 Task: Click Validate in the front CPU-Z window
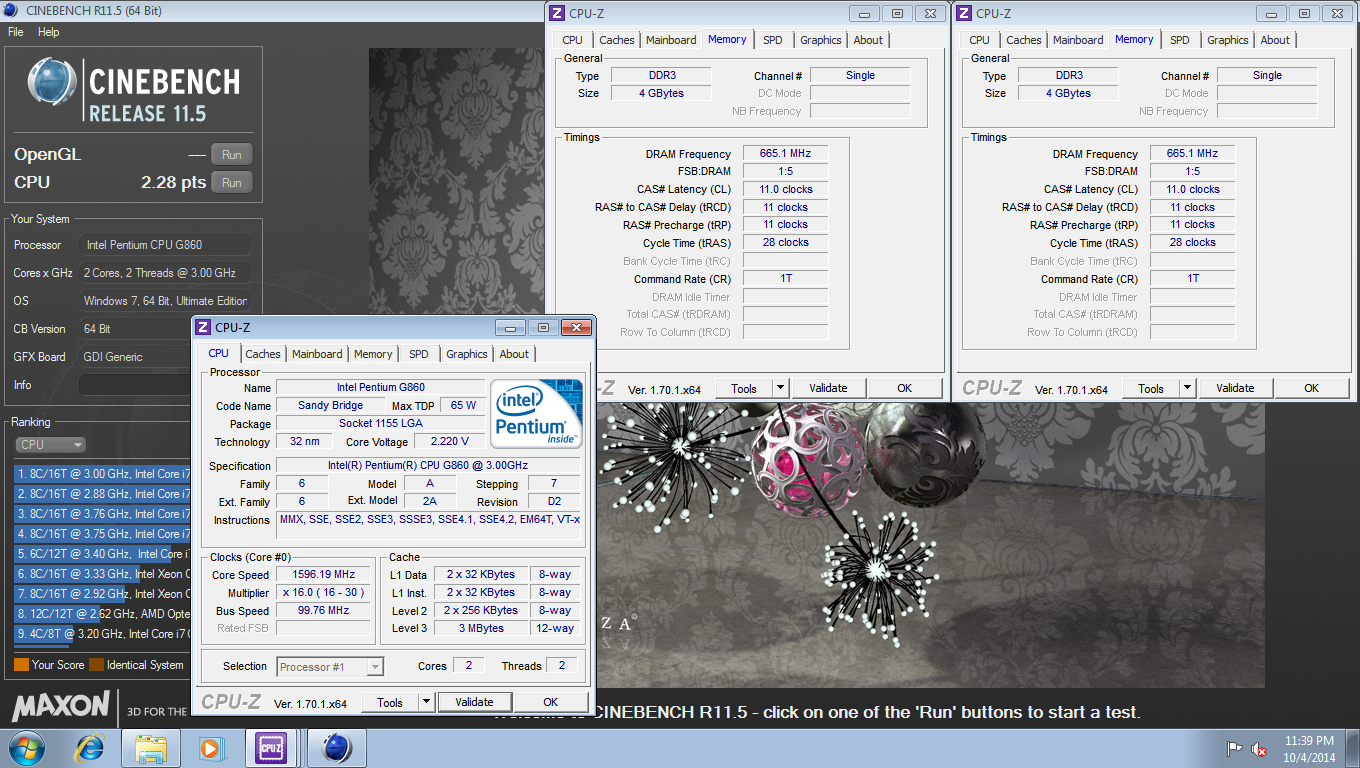click(475, 702)
